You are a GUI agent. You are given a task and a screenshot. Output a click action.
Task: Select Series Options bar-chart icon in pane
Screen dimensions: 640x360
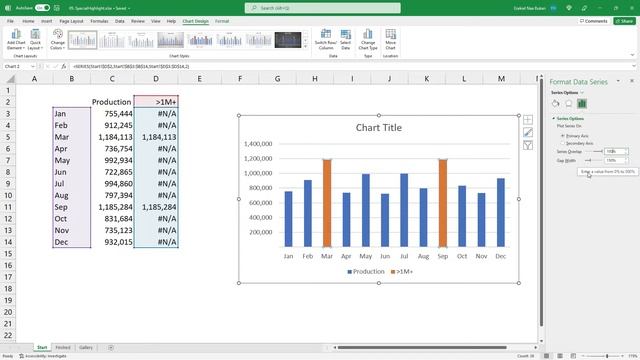[582, 104]
